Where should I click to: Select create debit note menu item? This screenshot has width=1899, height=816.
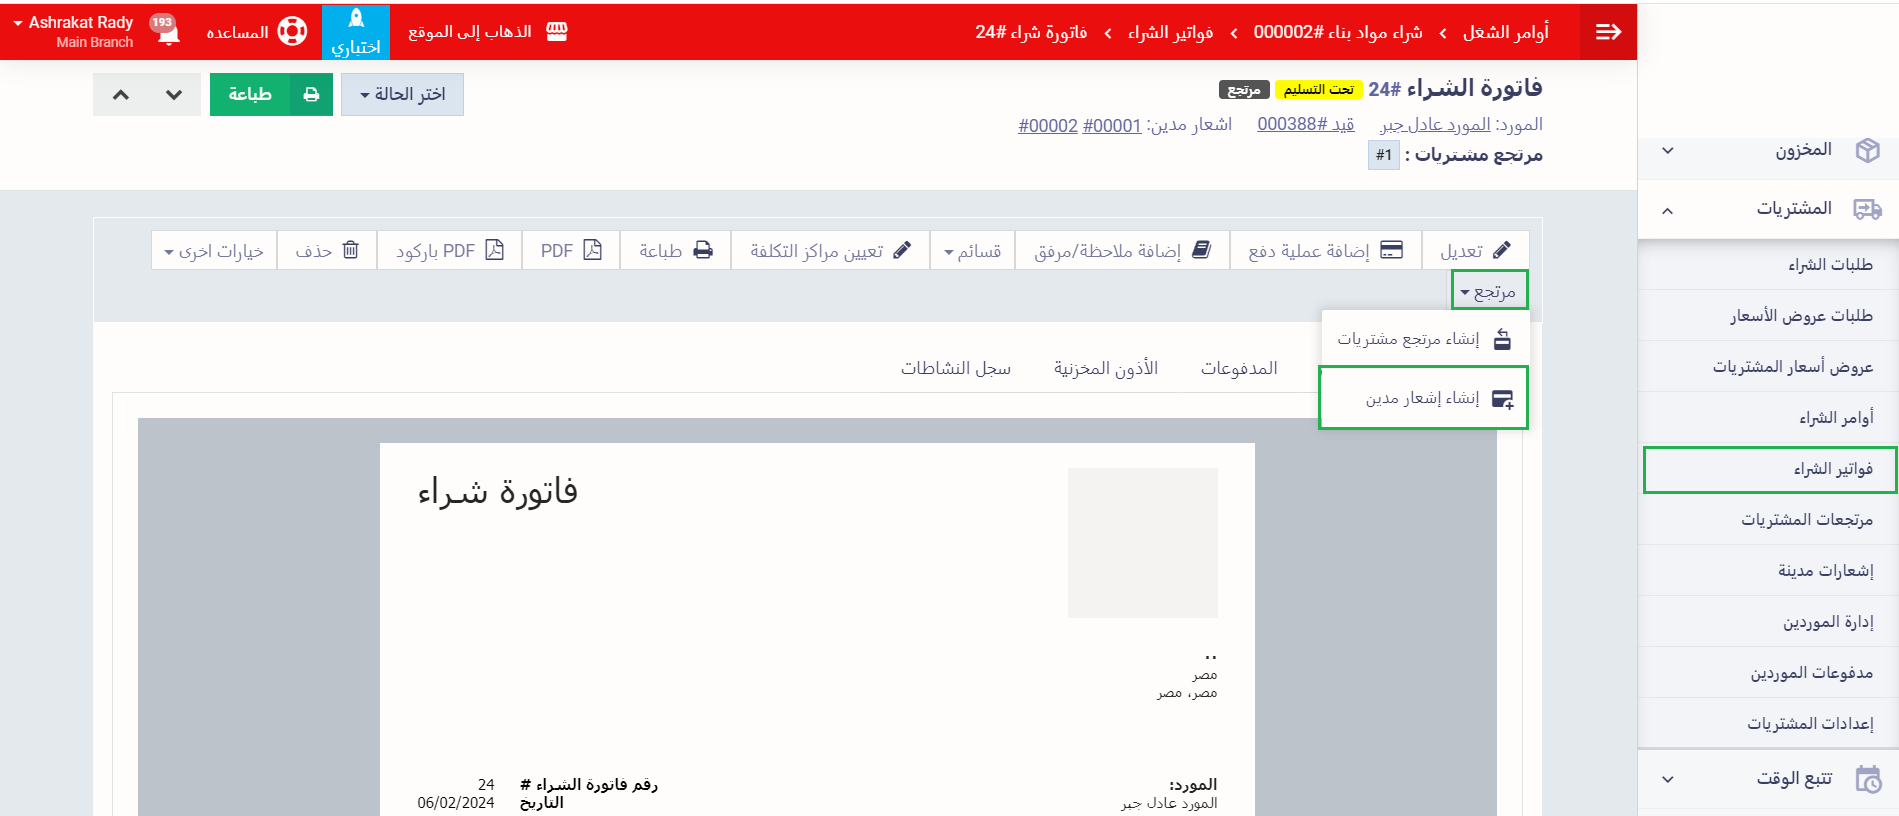1423,398
